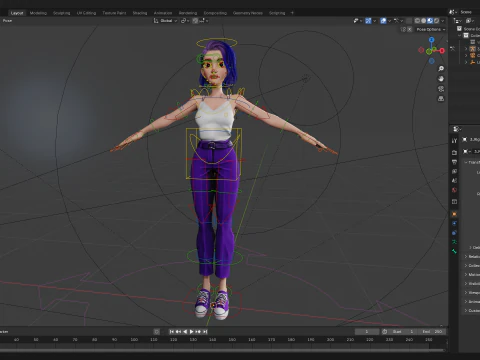This screenshot has height=360, width=480.
Task: Jump to the last frame
Action: (x=205, y=332)
